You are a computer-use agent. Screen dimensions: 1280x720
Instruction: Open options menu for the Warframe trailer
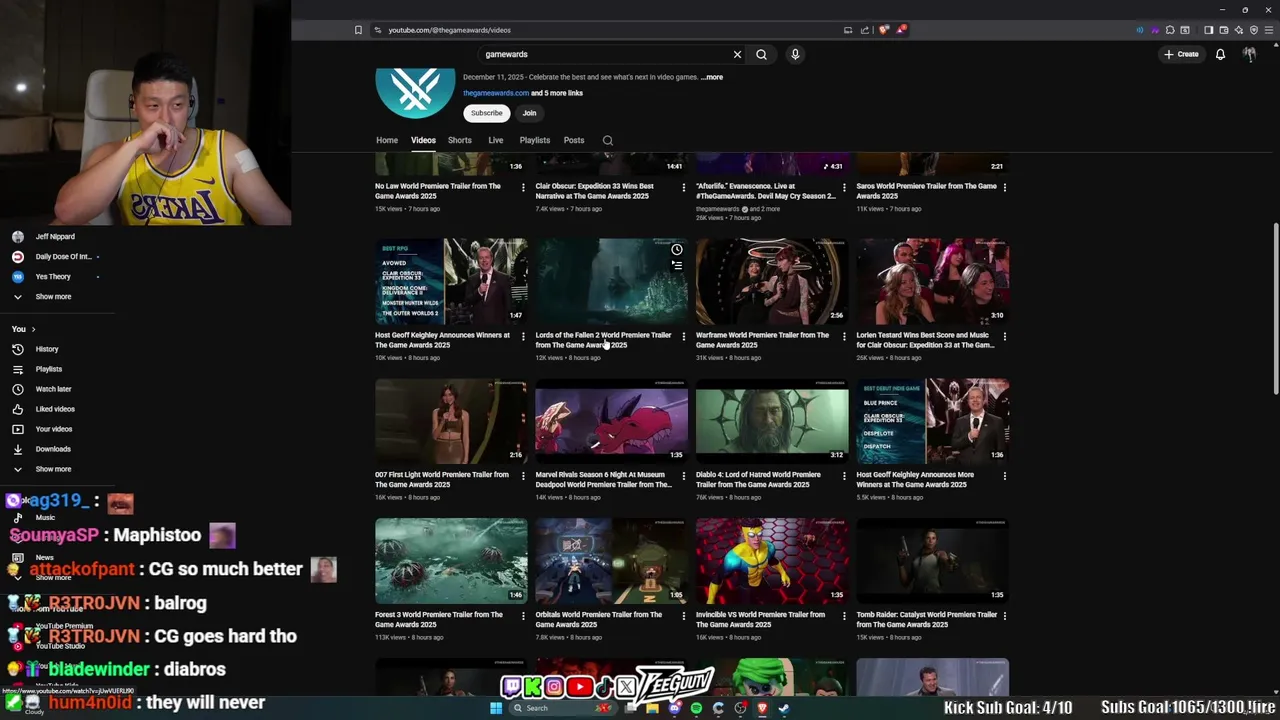coord(844,336)
